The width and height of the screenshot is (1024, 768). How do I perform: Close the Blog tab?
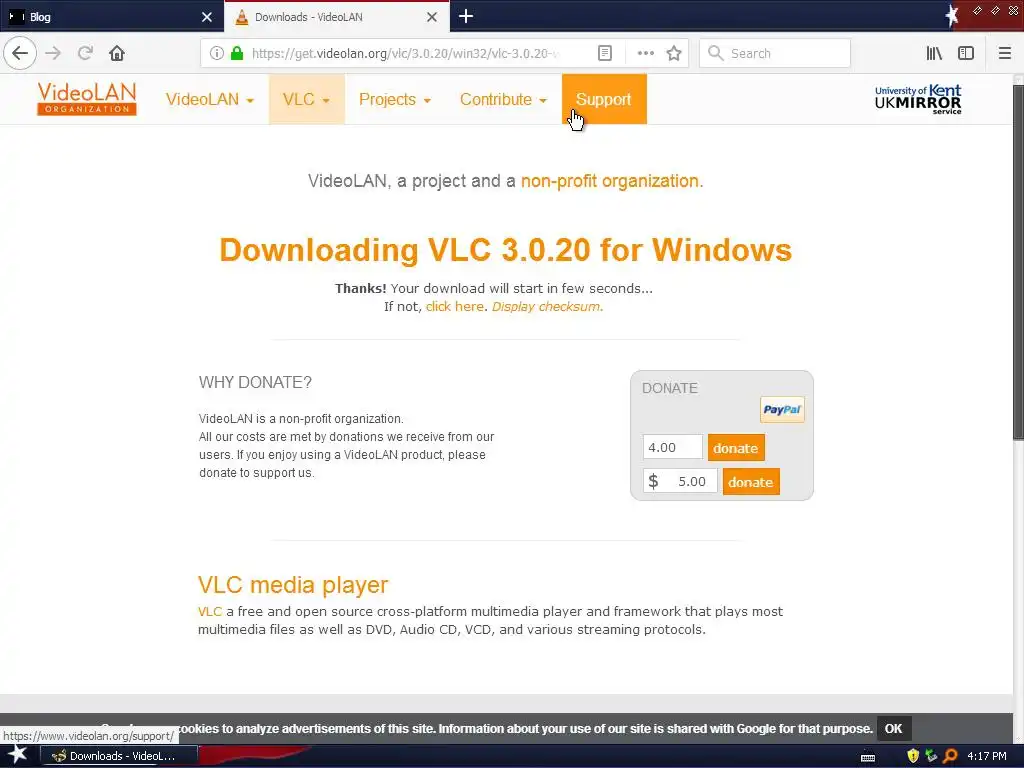click(207, 17)
